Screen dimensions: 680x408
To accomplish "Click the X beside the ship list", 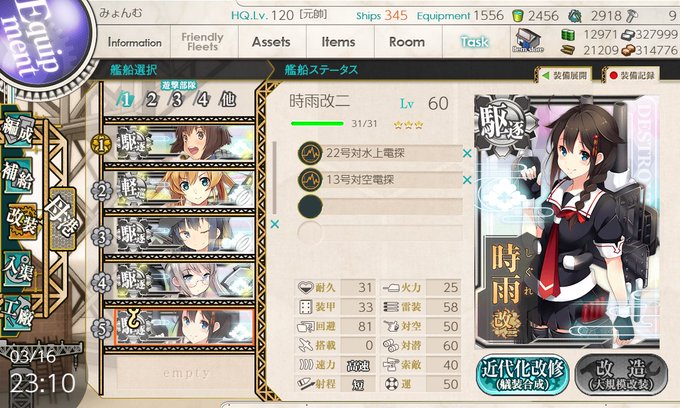I will pos(275,225).
